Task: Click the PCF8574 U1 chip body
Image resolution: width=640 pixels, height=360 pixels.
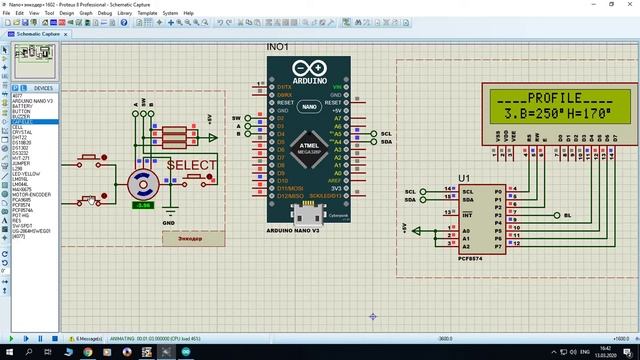Action: 482,220
